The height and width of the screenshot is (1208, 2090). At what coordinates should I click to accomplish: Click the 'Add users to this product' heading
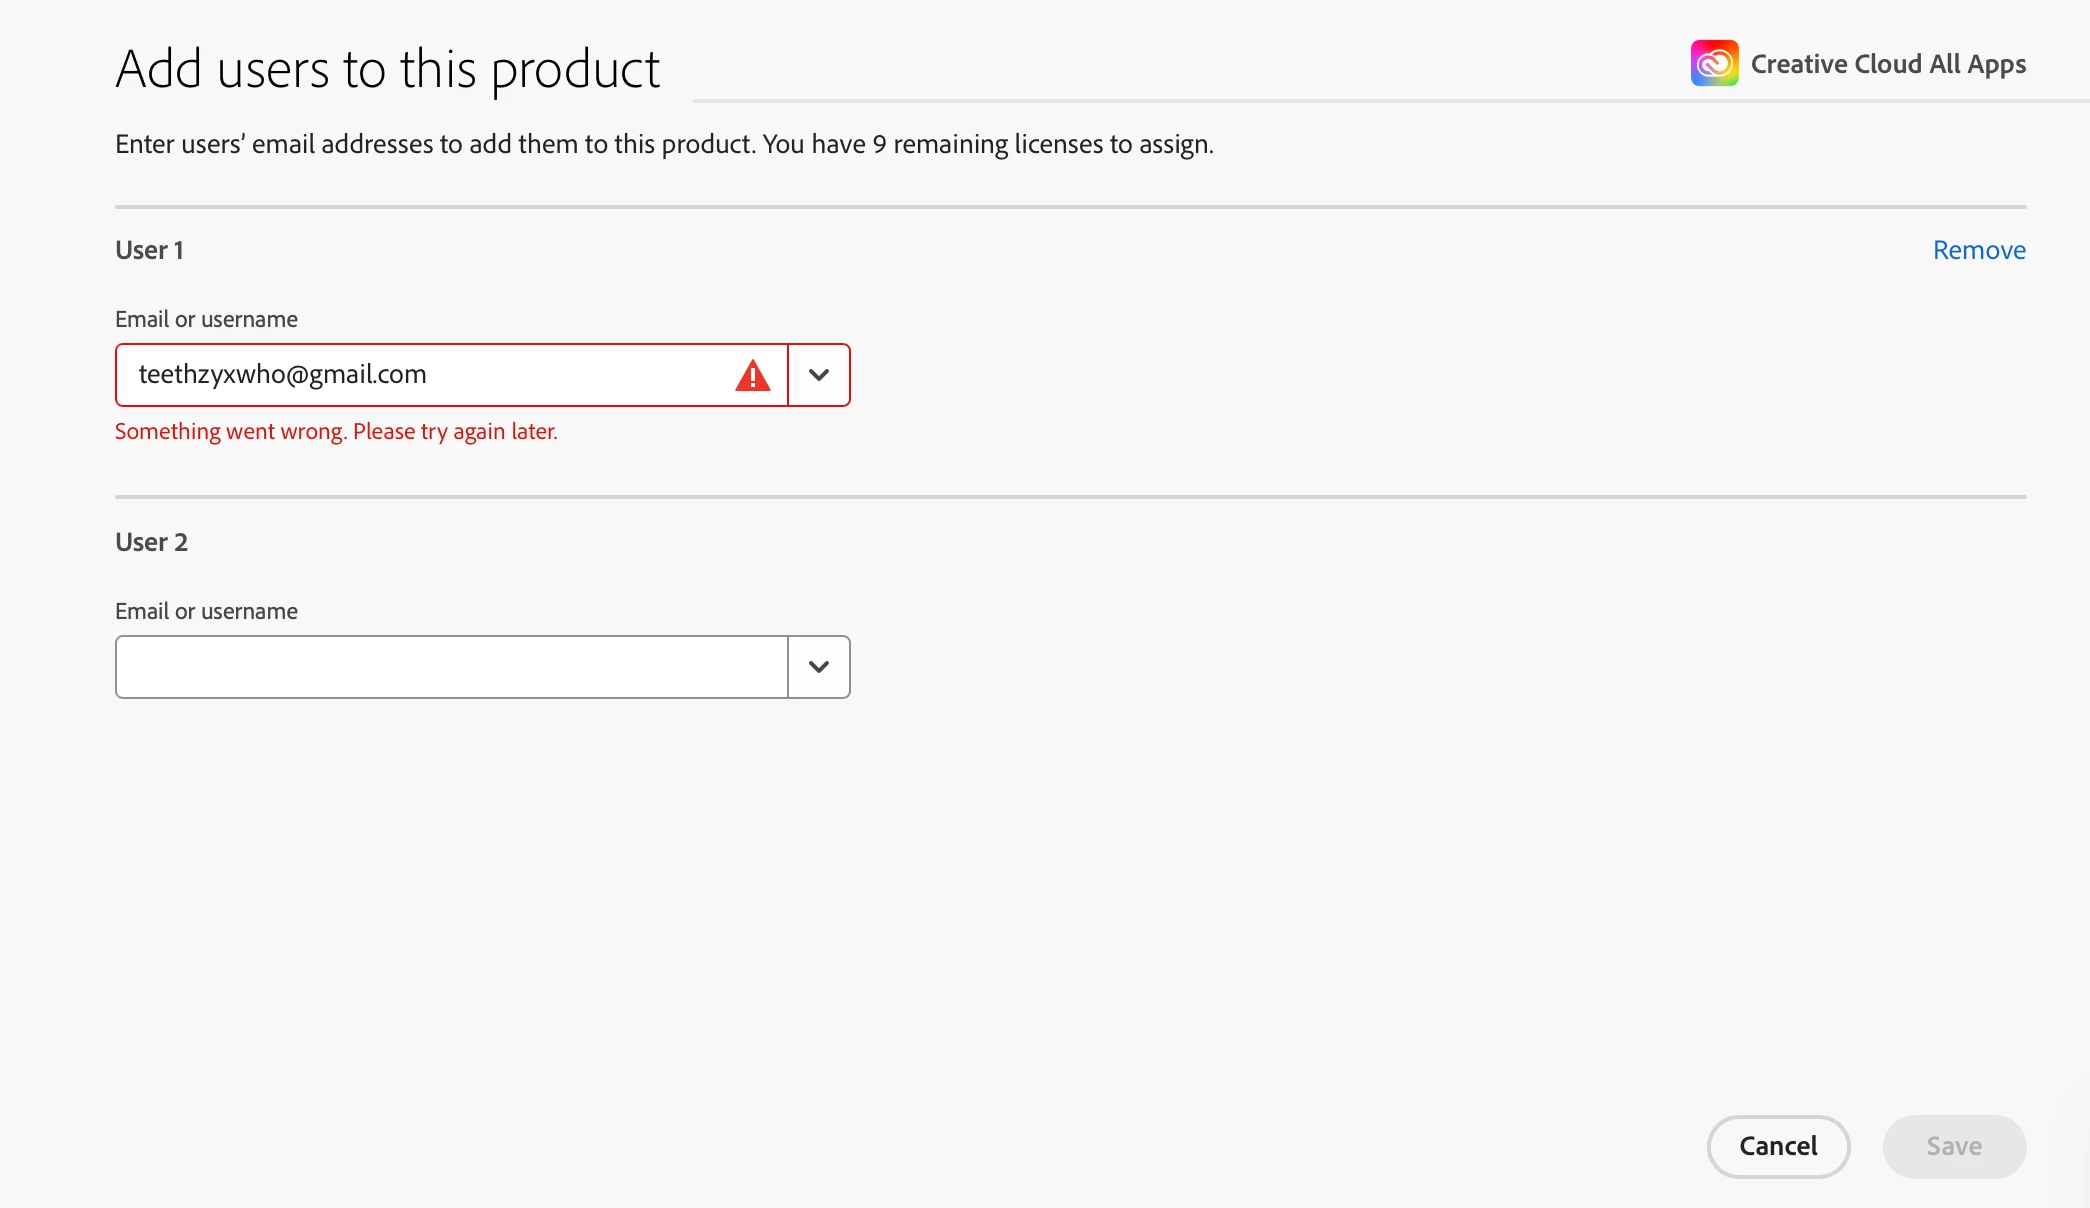tap(387, 70)
